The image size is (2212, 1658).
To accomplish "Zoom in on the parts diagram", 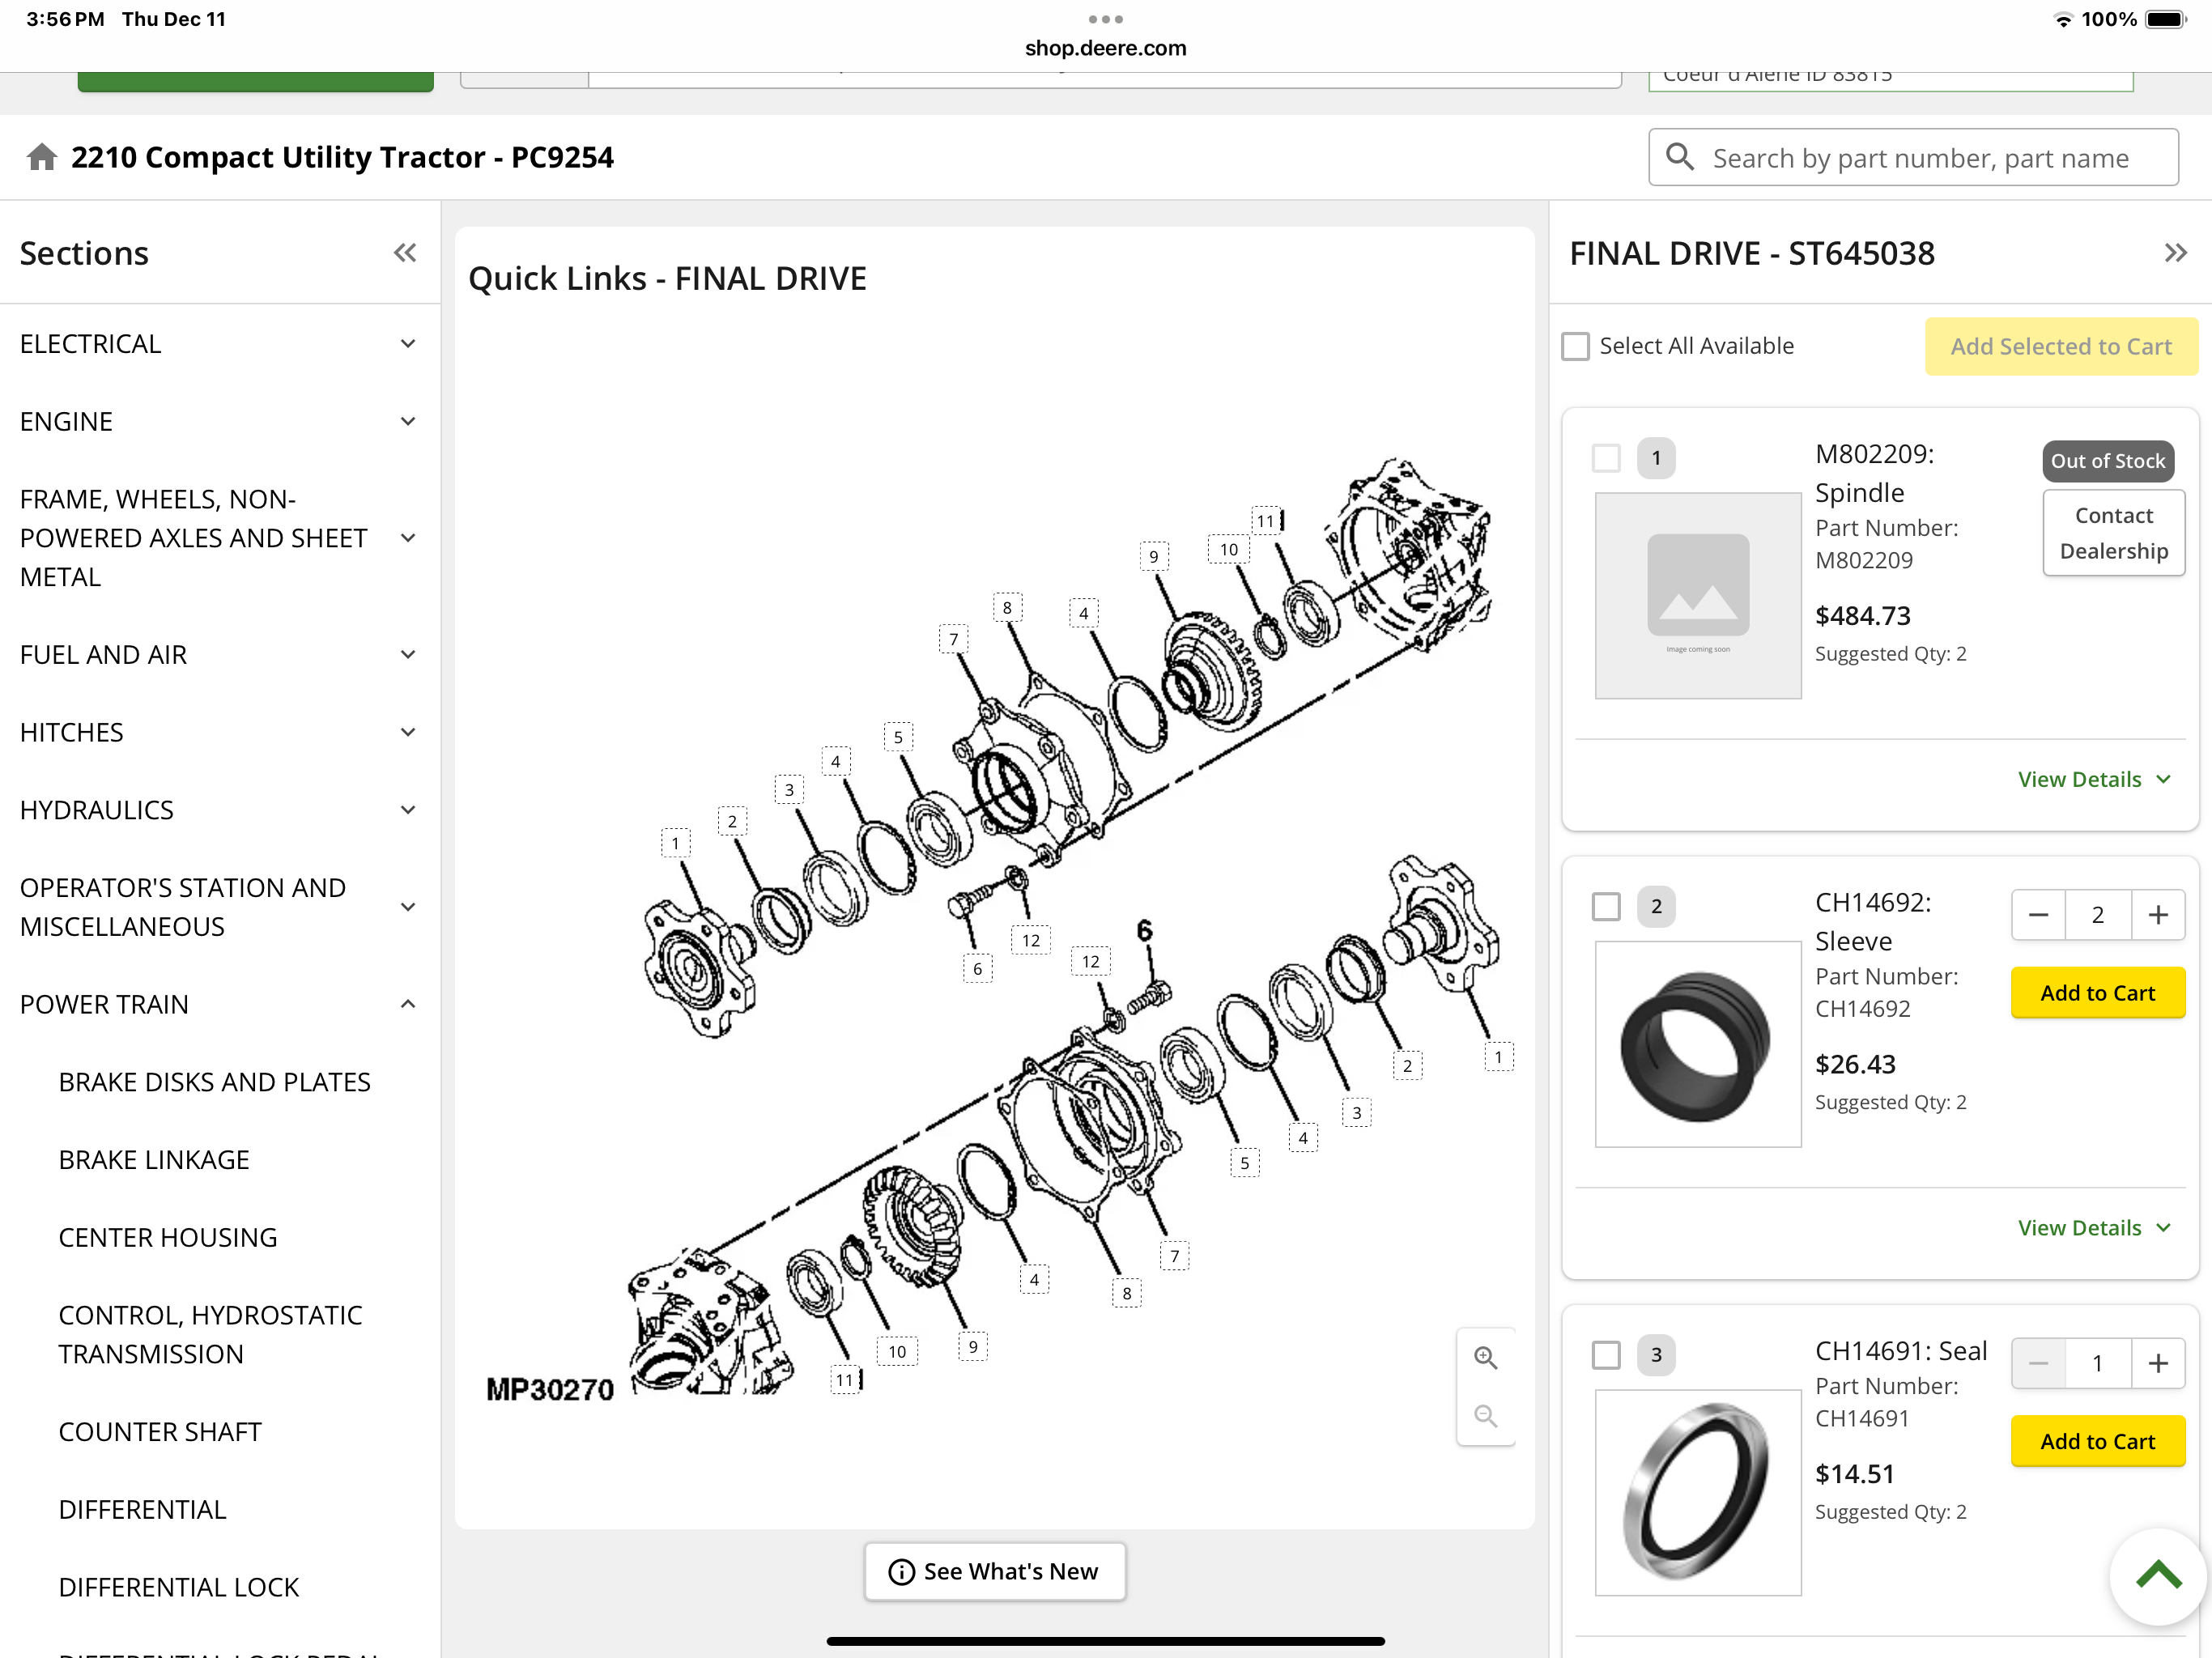I will click(1485, 1357).
